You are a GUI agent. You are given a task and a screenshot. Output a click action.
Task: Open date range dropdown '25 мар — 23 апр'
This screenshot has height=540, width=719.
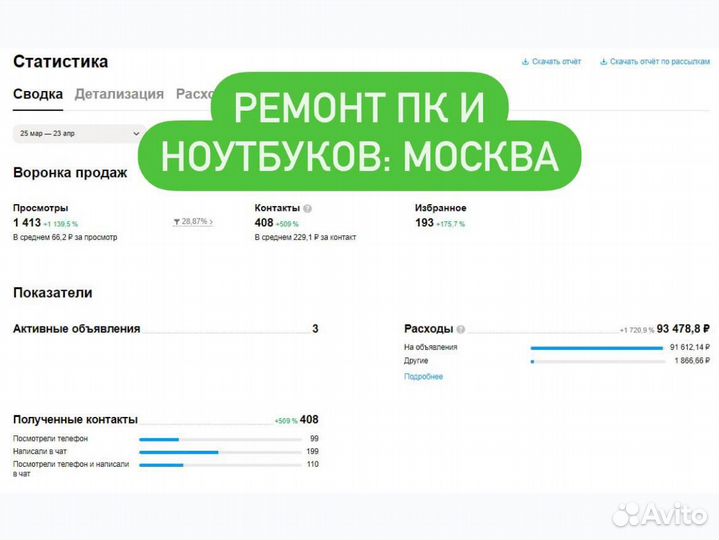point(79,133)
